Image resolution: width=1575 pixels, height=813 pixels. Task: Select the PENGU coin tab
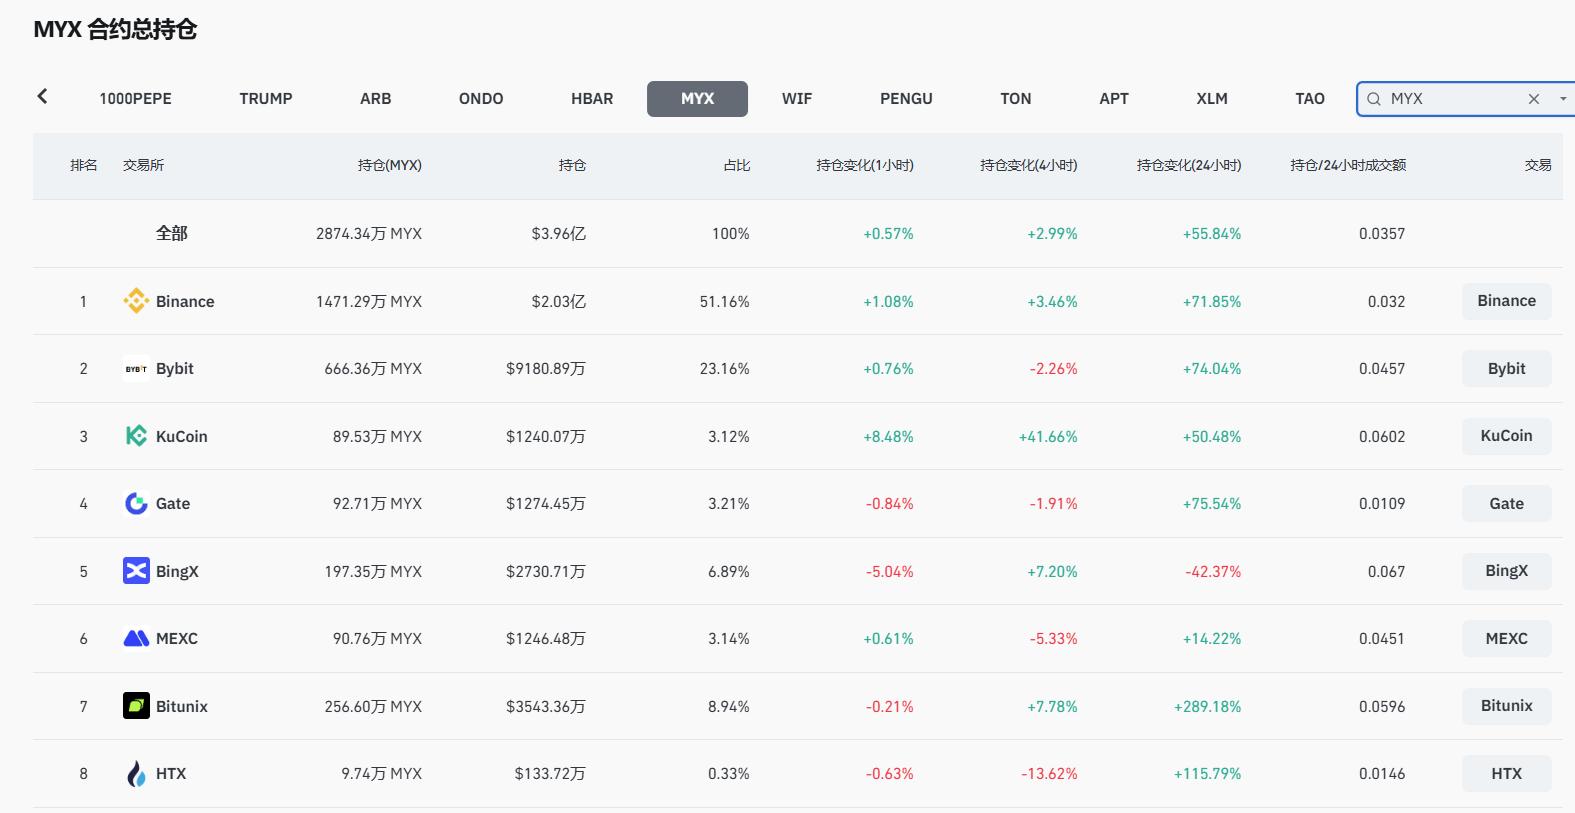906,99
